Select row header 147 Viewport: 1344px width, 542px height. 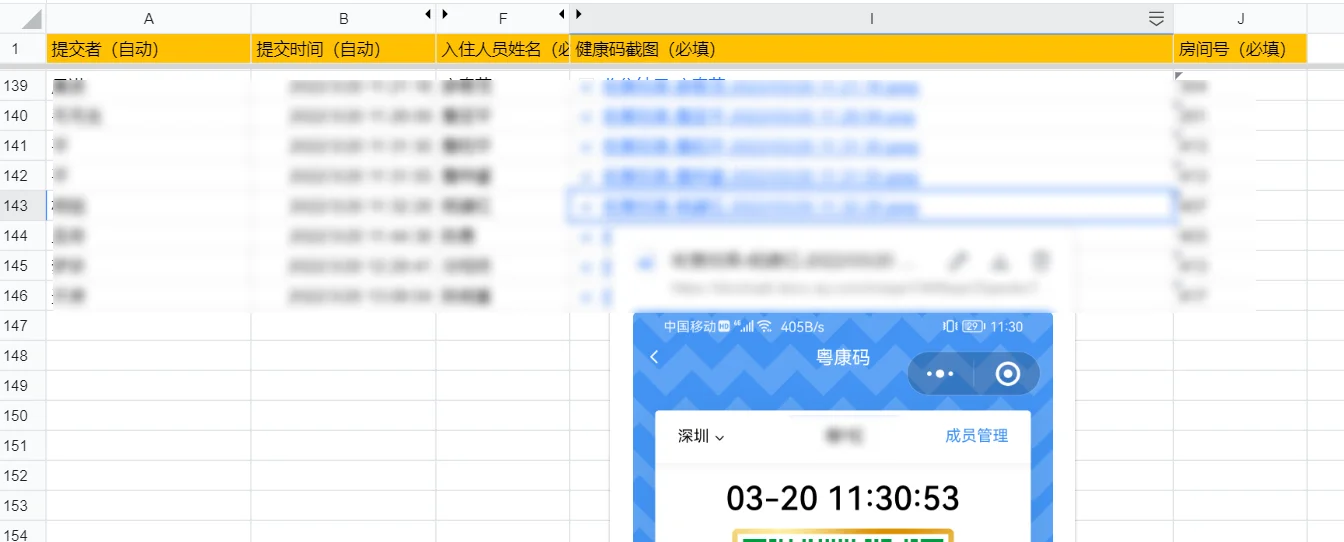pyautogui.click(x=23, y=326)
